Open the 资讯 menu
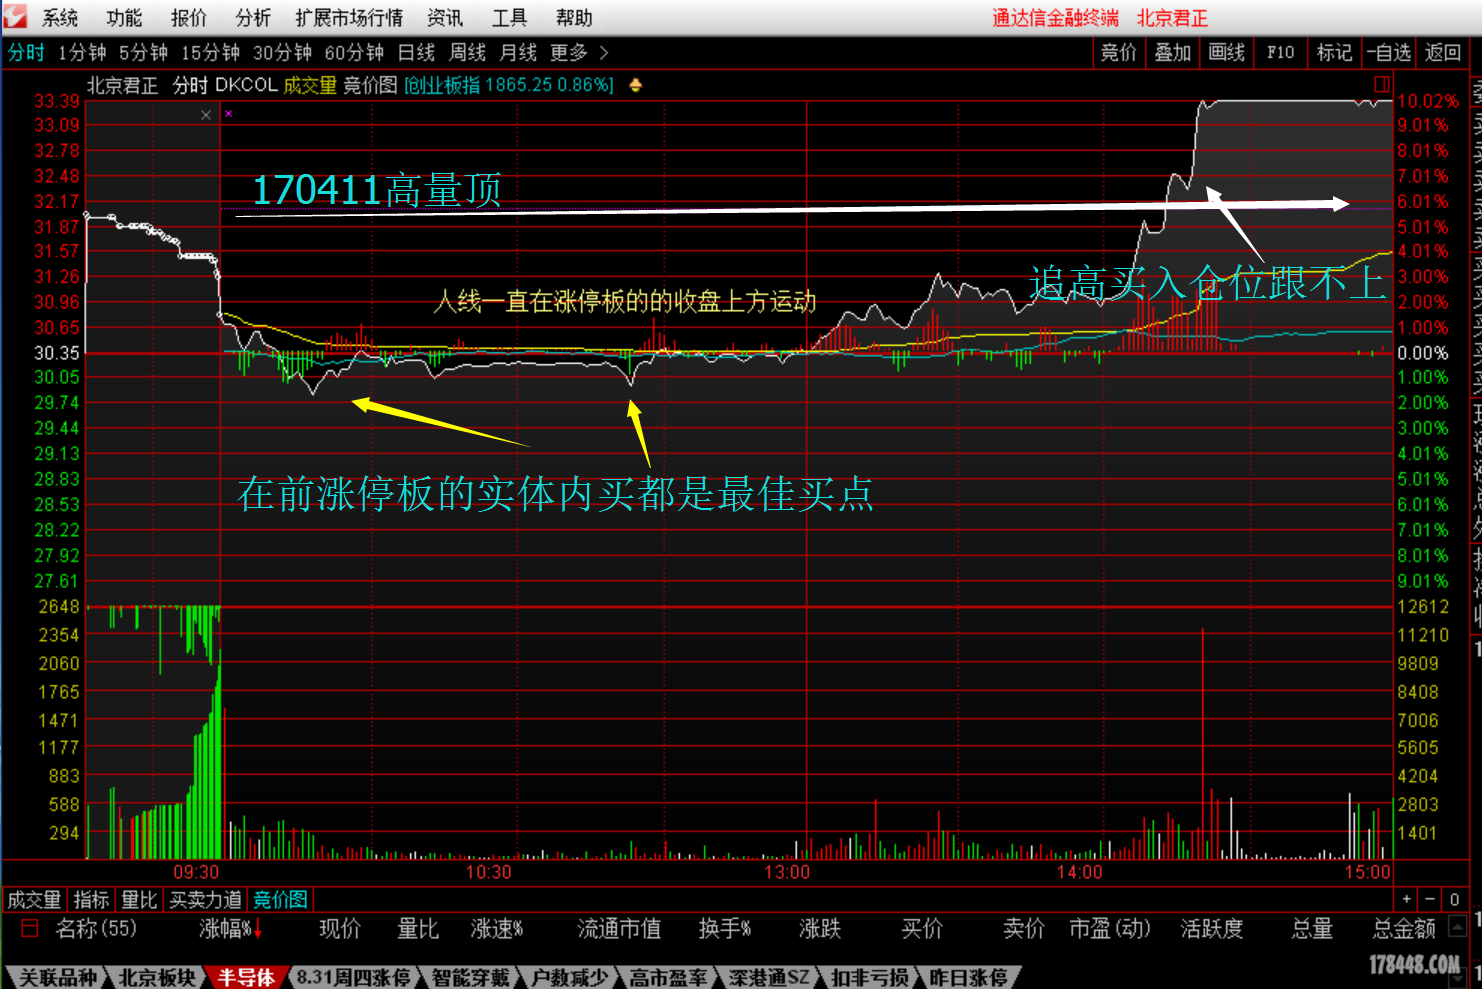Viewport: 1482px width, 989px height. (x=445, y=18)
